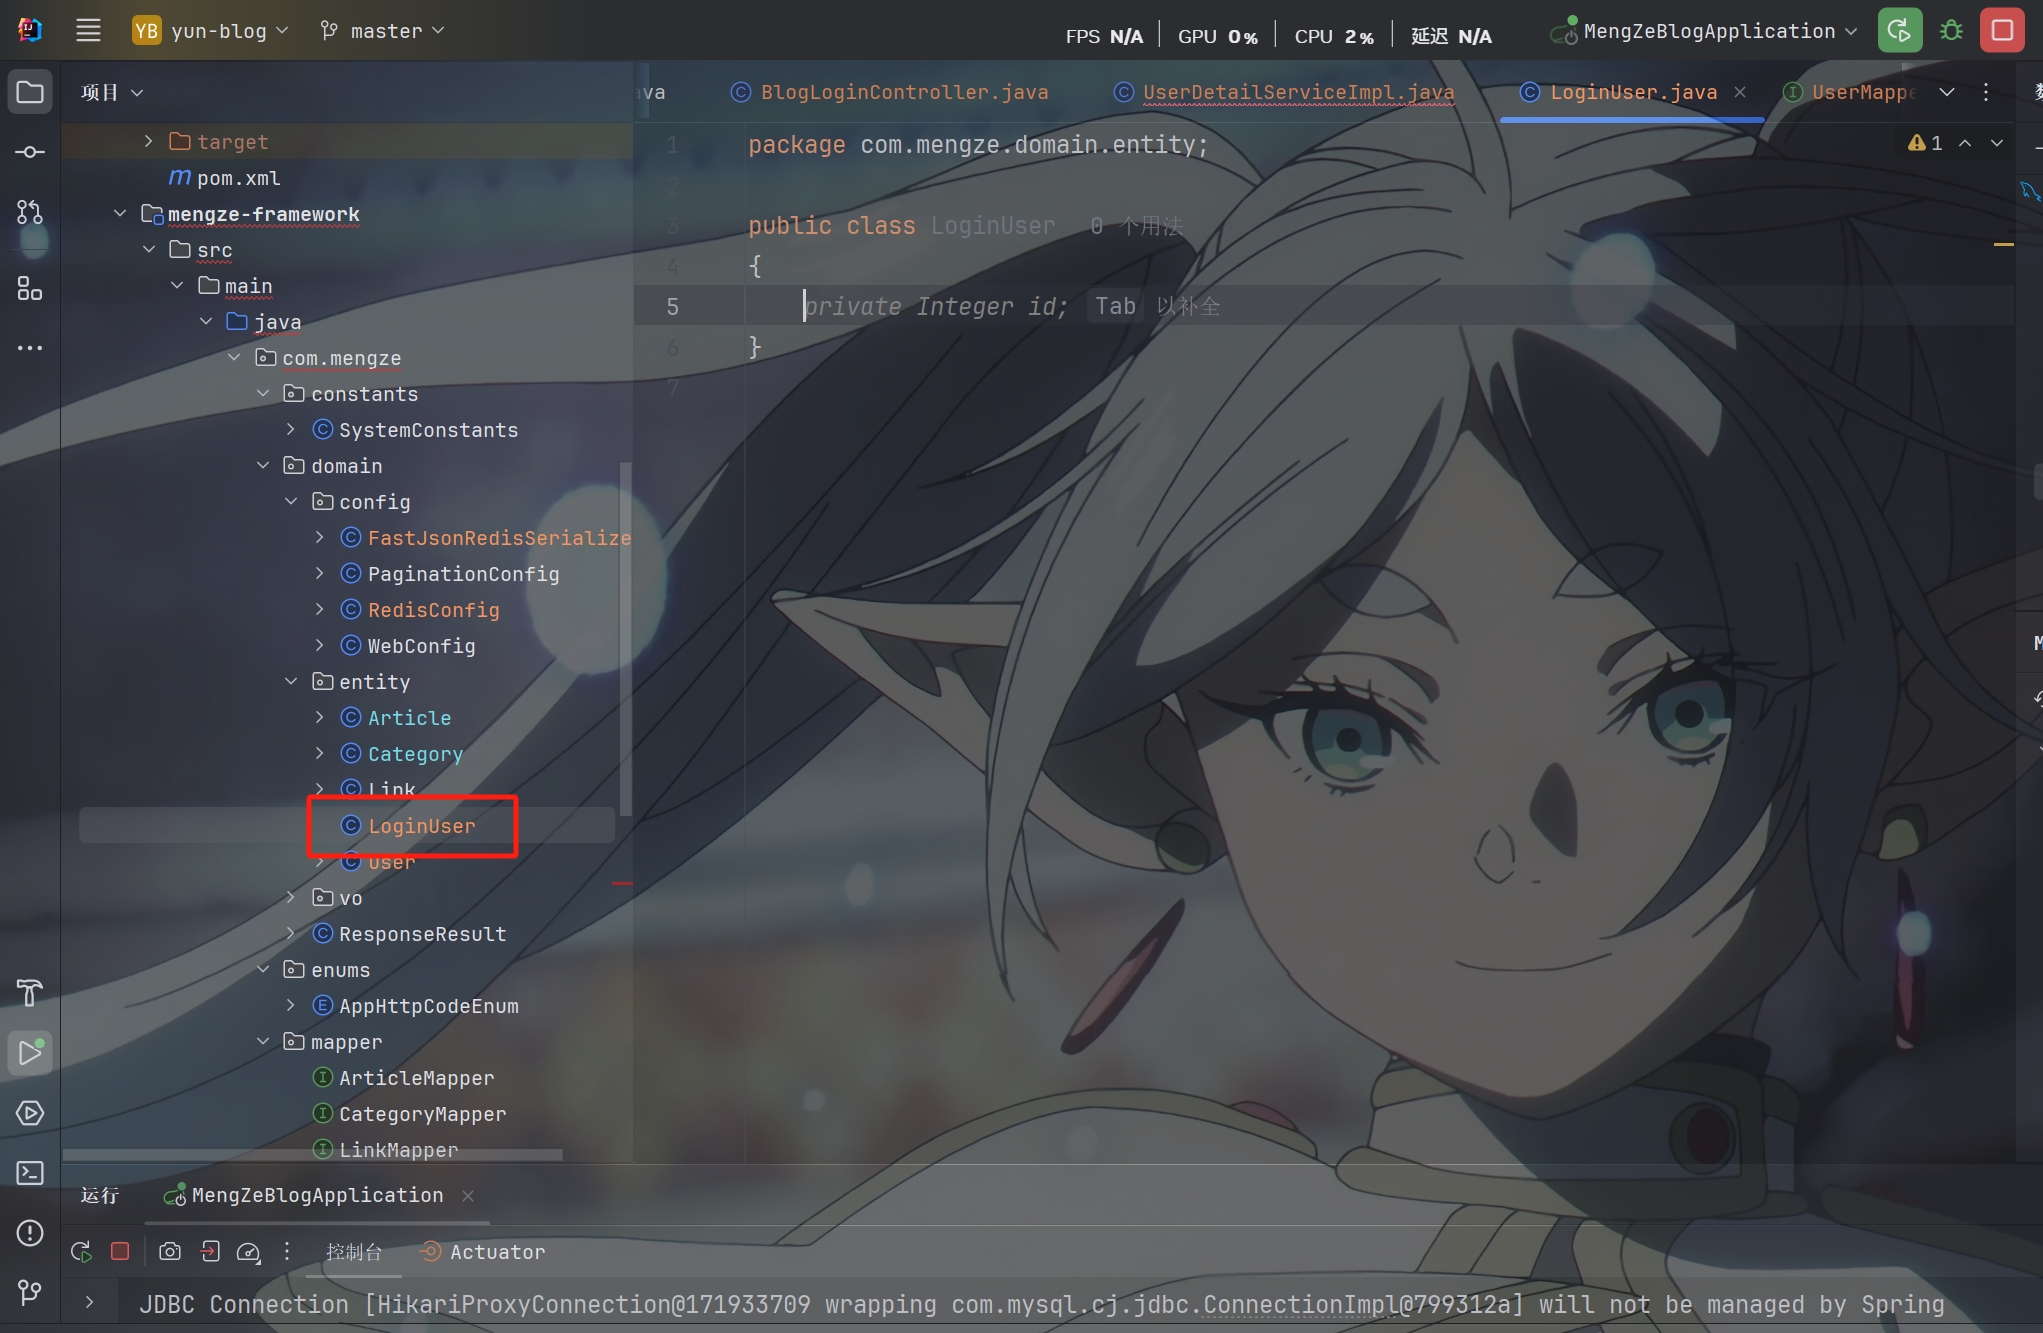Click the Debug bug icon
The width and height of the screenshot is (2043, 1333).
point(1951,31)
